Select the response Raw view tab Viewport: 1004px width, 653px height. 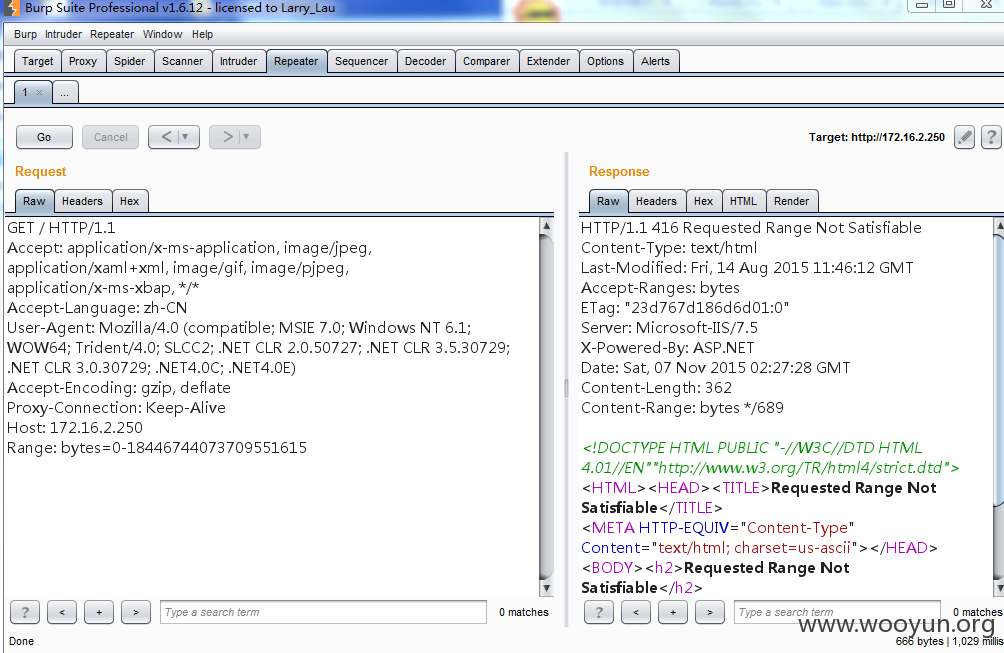[x=608, y=201]
